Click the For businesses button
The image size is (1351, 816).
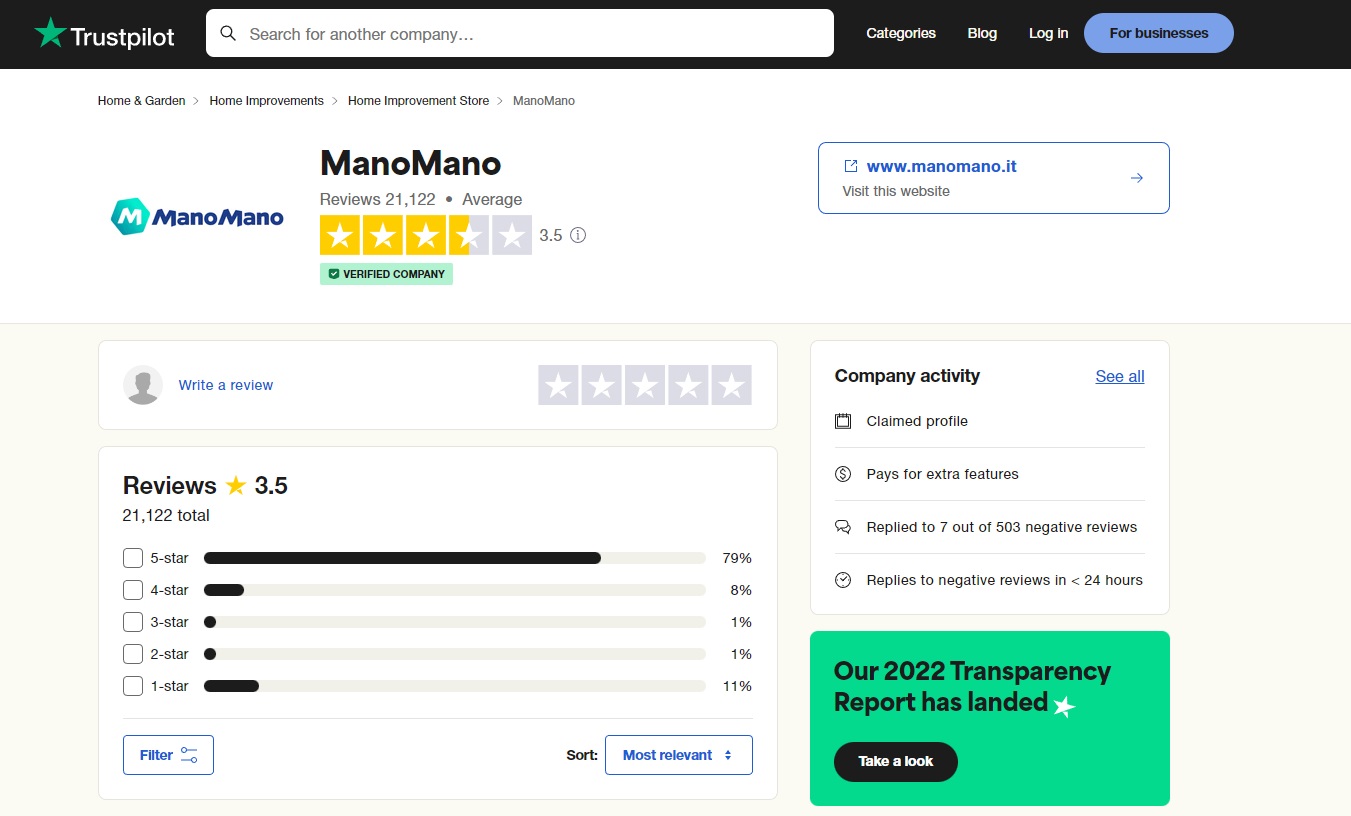point(1159,33)
